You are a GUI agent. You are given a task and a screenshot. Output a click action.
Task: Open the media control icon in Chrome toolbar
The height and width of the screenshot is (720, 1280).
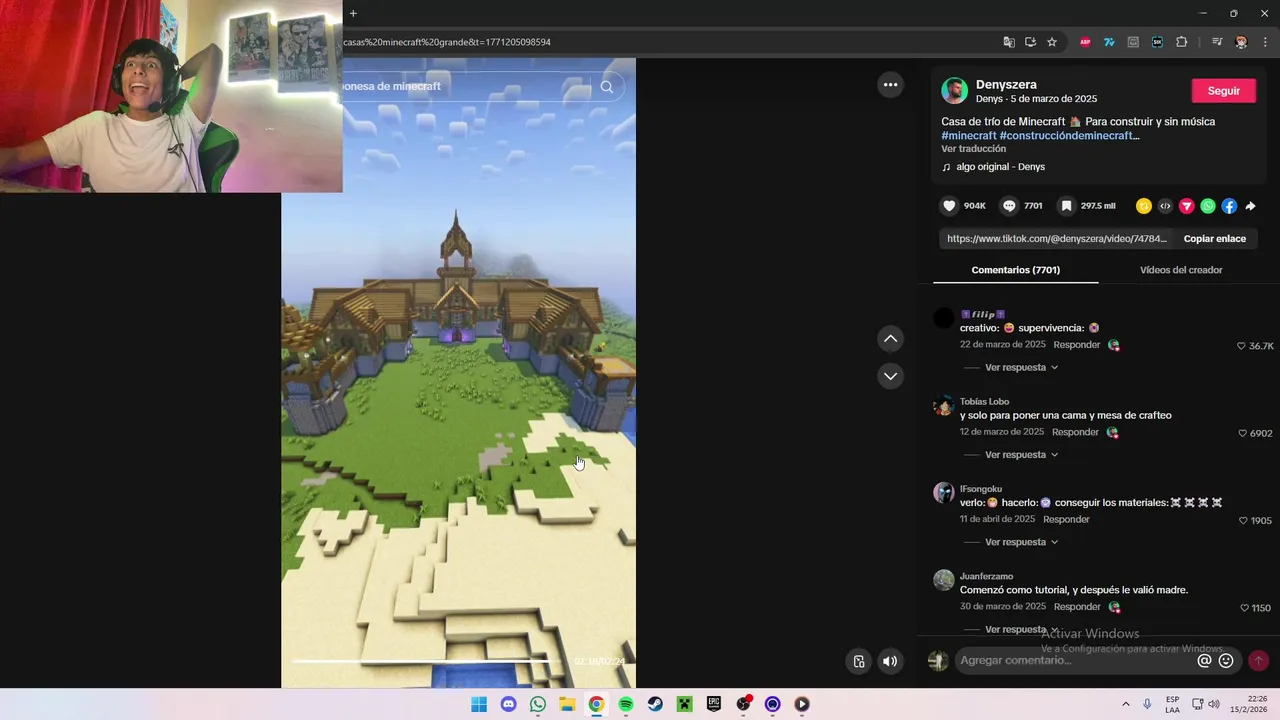coord(1217,42)
